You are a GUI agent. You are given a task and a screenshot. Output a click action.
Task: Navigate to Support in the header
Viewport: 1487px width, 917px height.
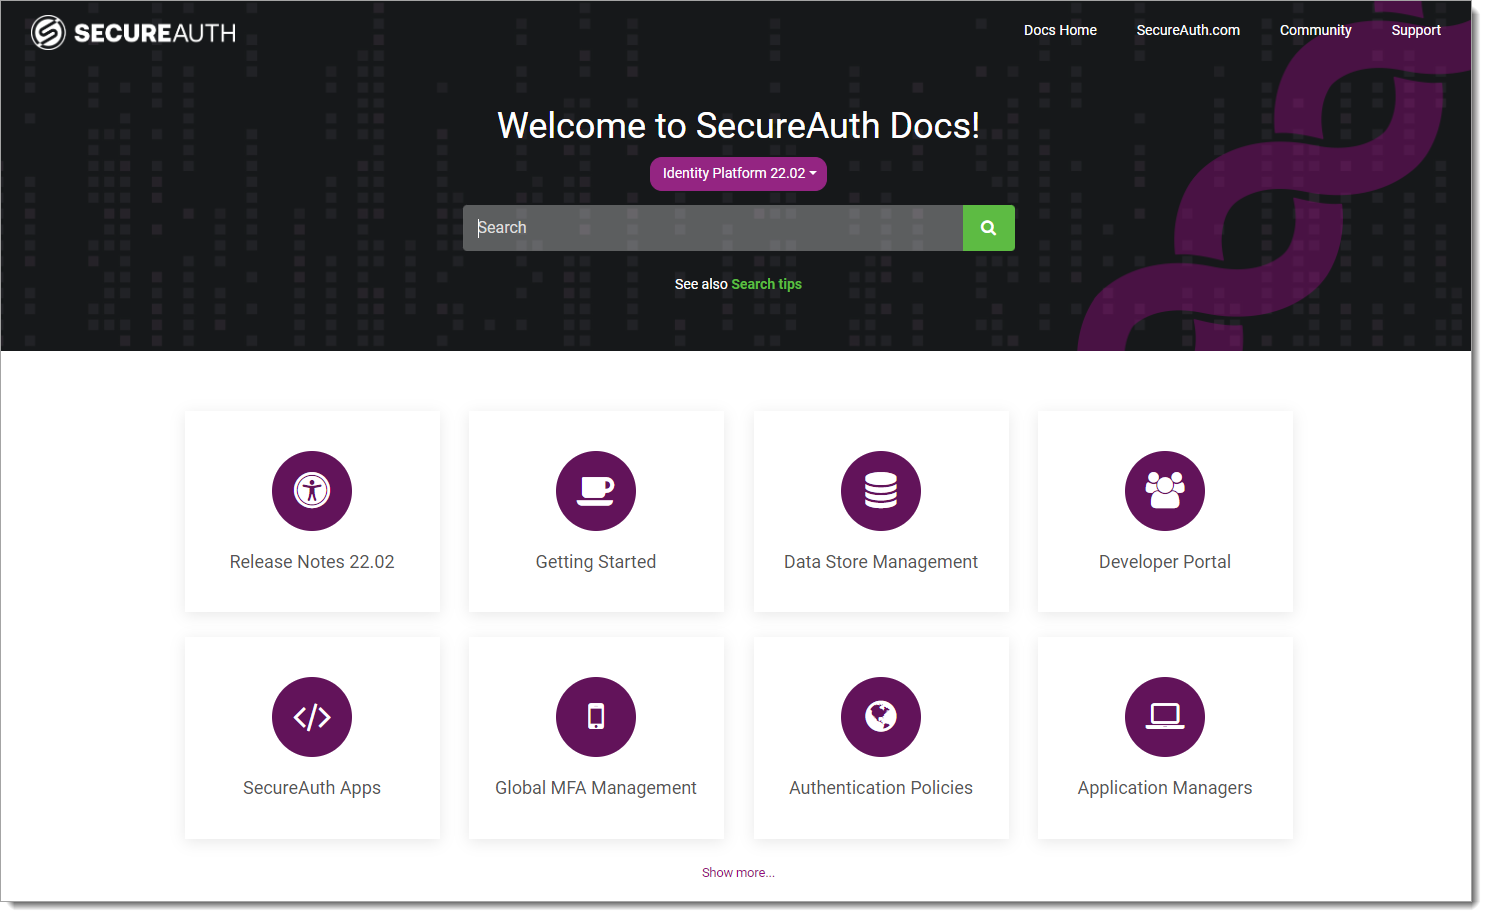click(x=1415, y=30)
